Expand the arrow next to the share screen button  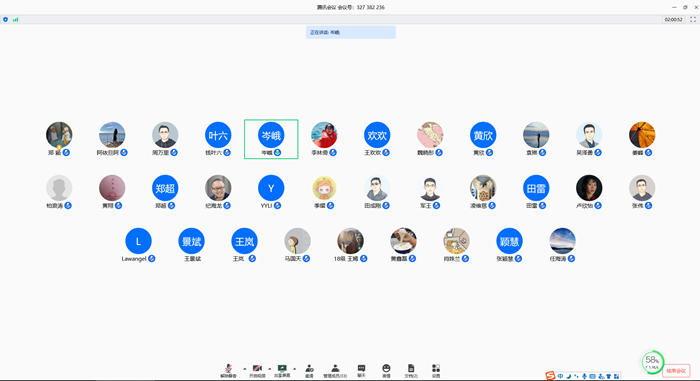[x=294, y=368]
